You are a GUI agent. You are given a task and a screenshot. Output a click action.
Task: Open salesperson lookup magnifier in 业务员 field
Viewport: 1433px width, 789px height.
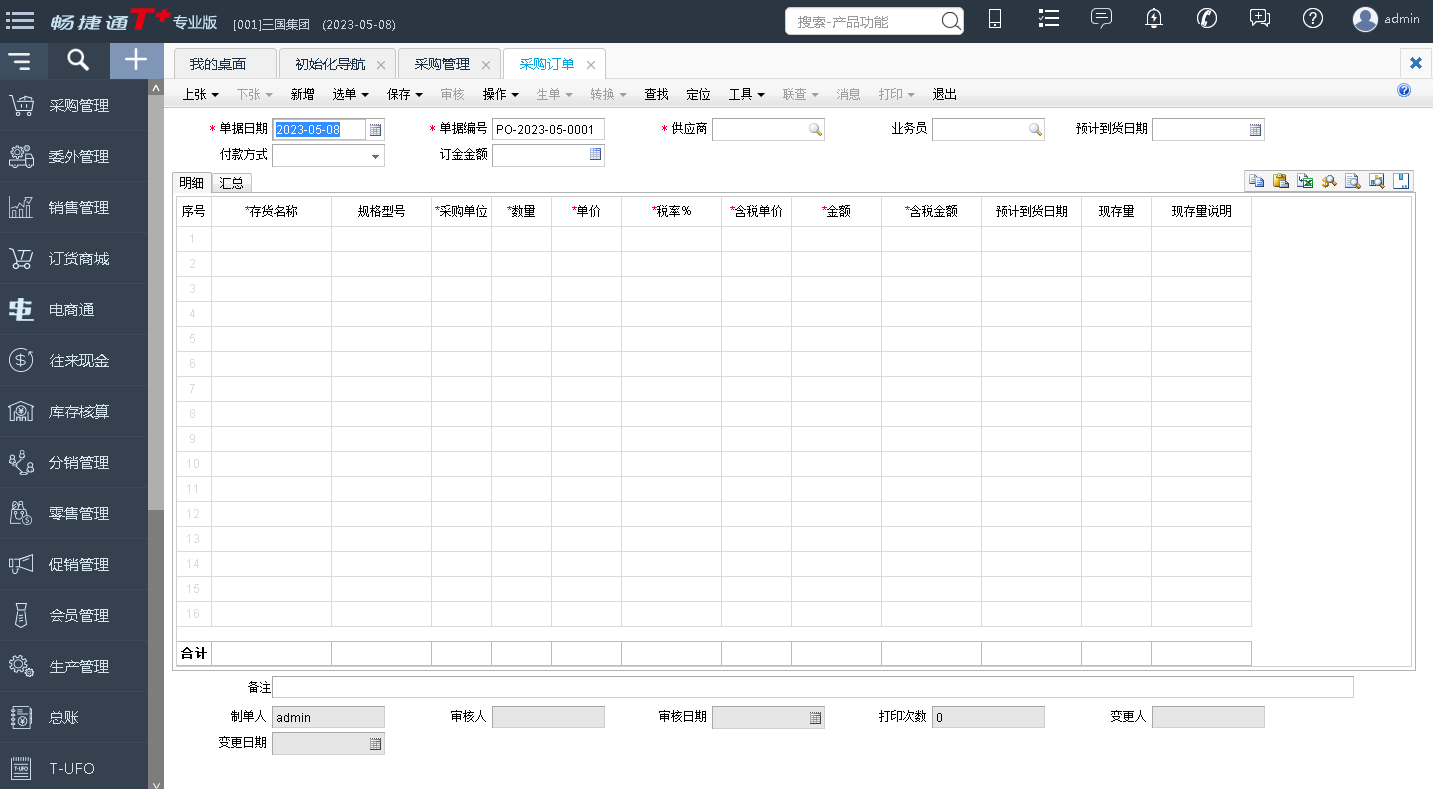pos(1035,130)
